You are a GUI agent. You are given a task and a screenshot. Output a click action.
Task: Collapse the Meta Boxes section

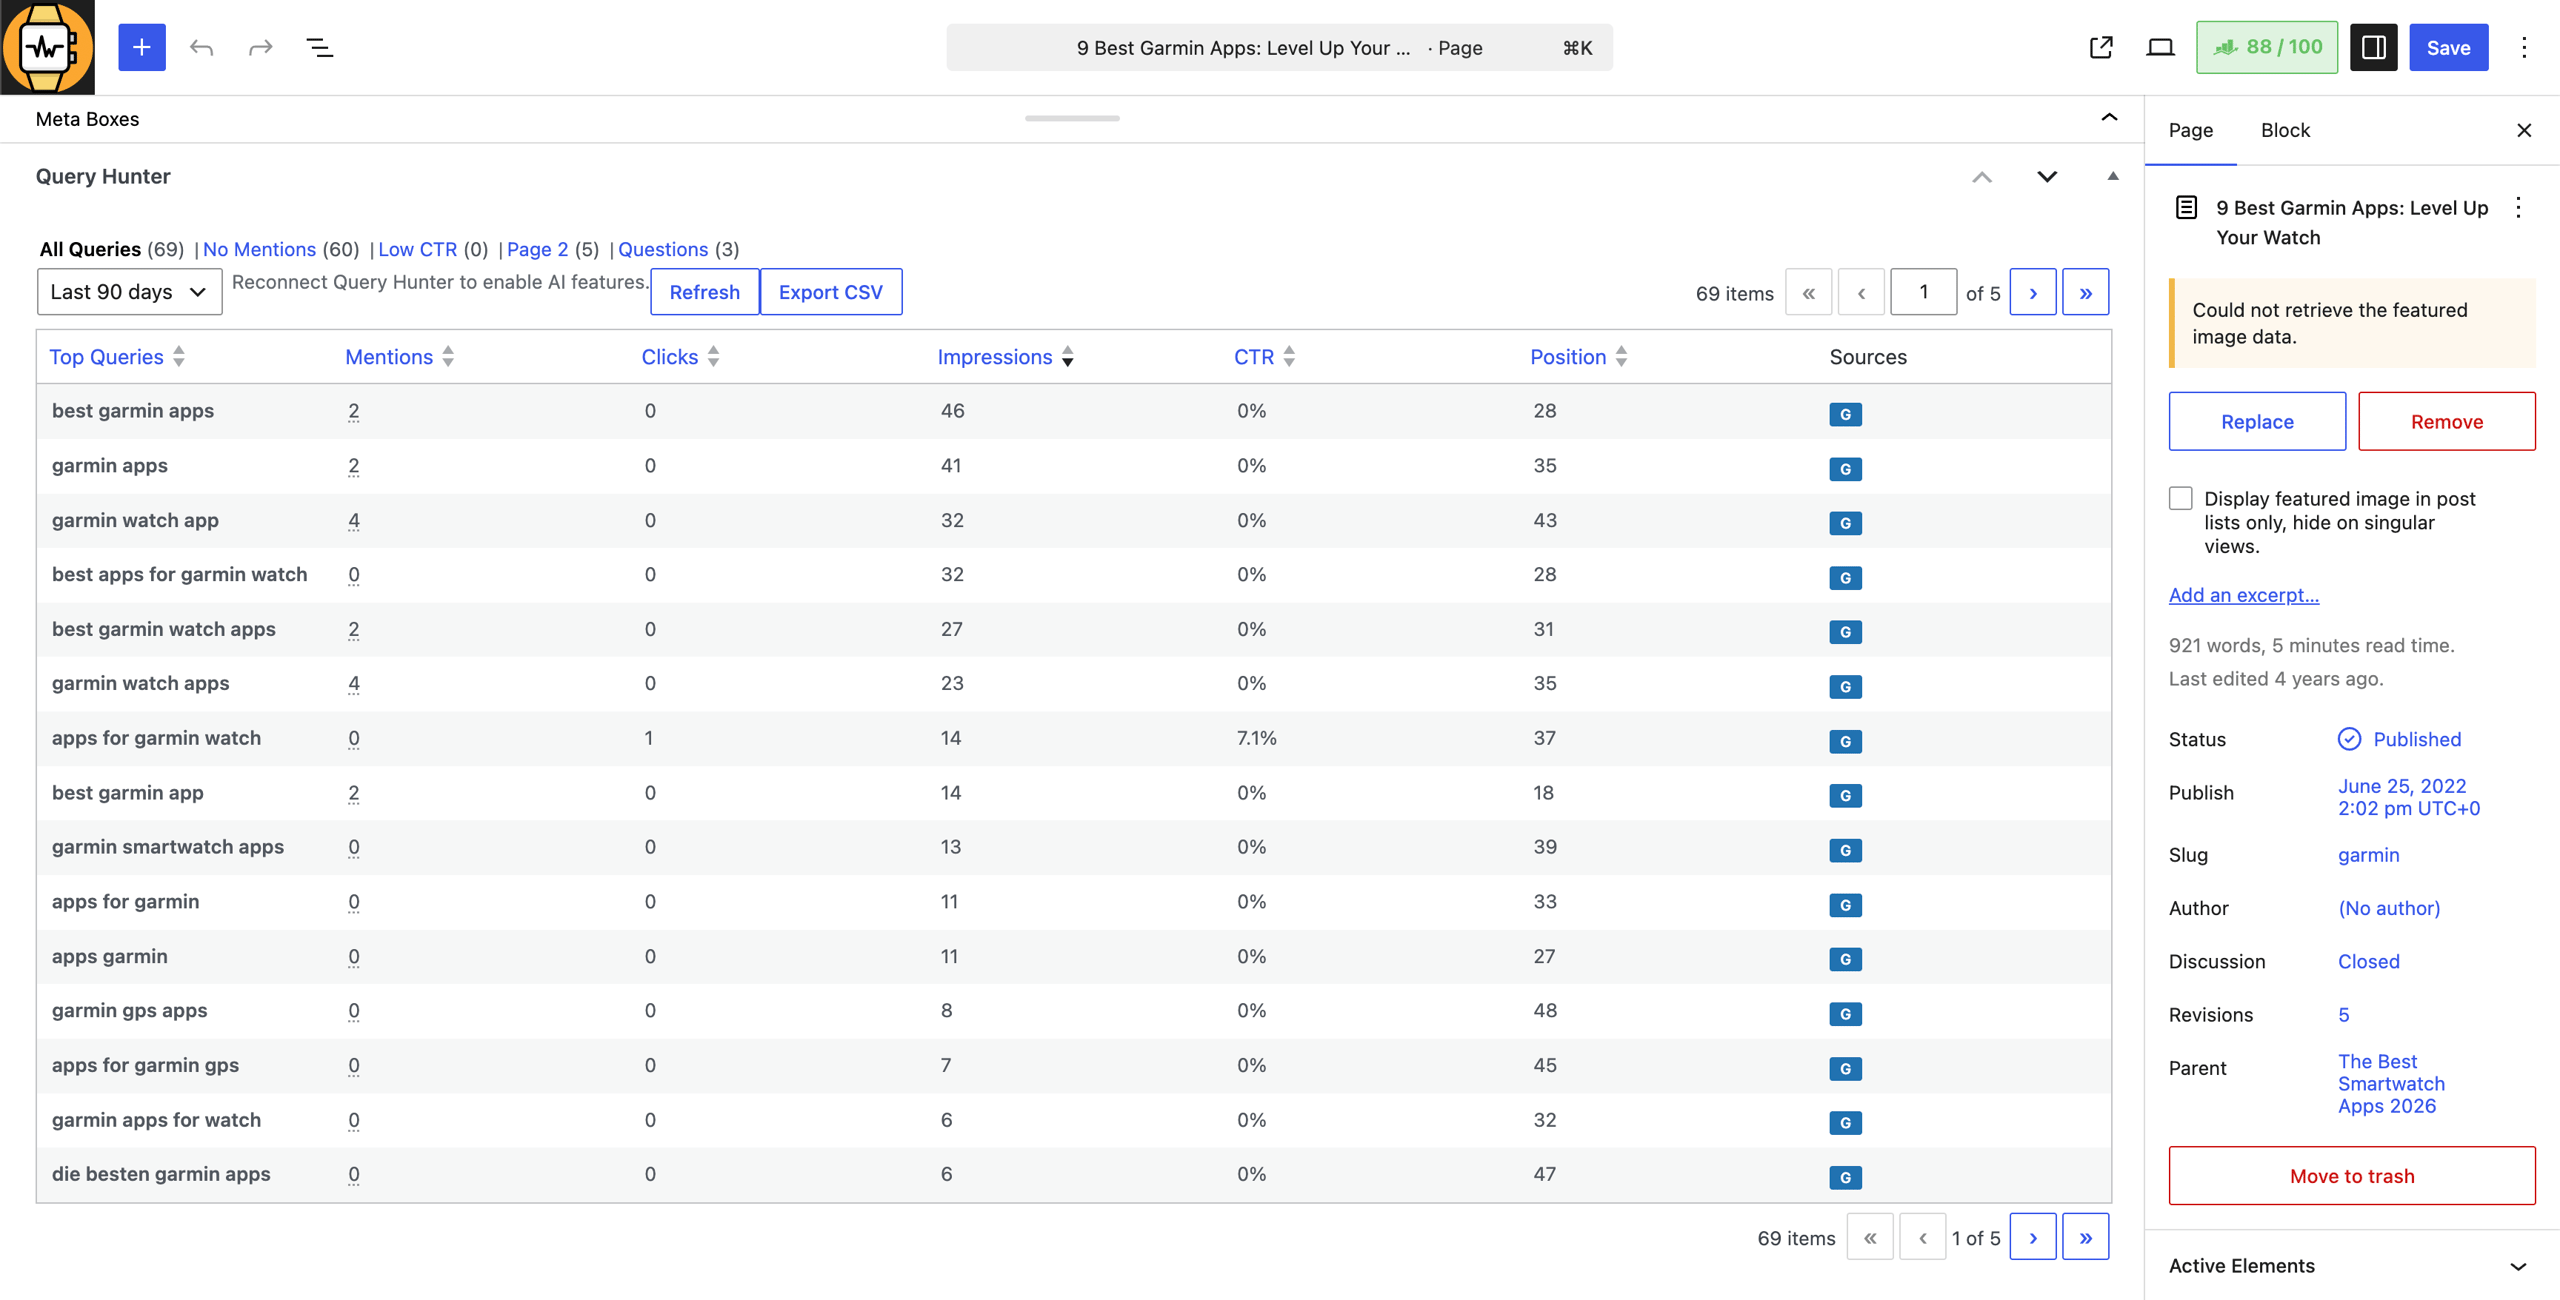(2109, 118)
